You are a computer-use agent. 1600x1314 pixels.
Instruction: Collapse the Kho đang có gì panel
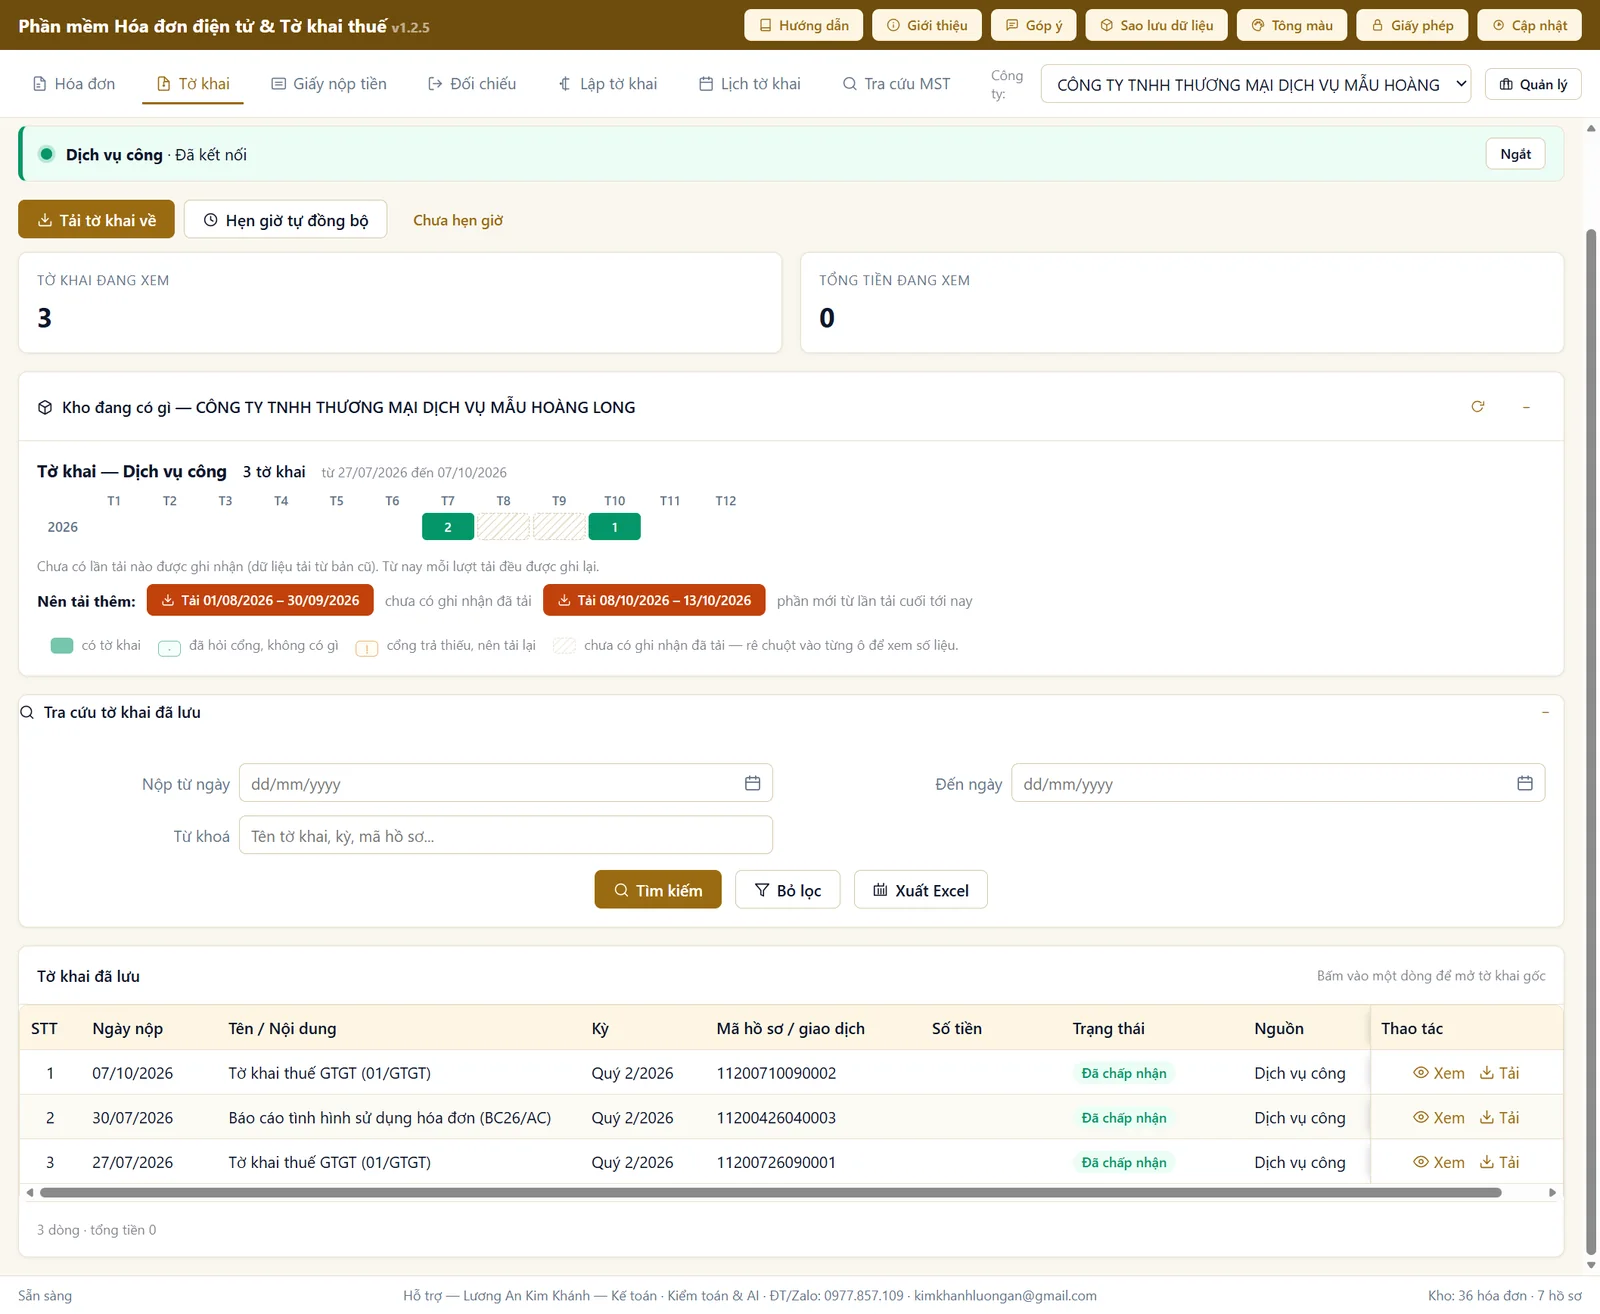point(1526,407)
